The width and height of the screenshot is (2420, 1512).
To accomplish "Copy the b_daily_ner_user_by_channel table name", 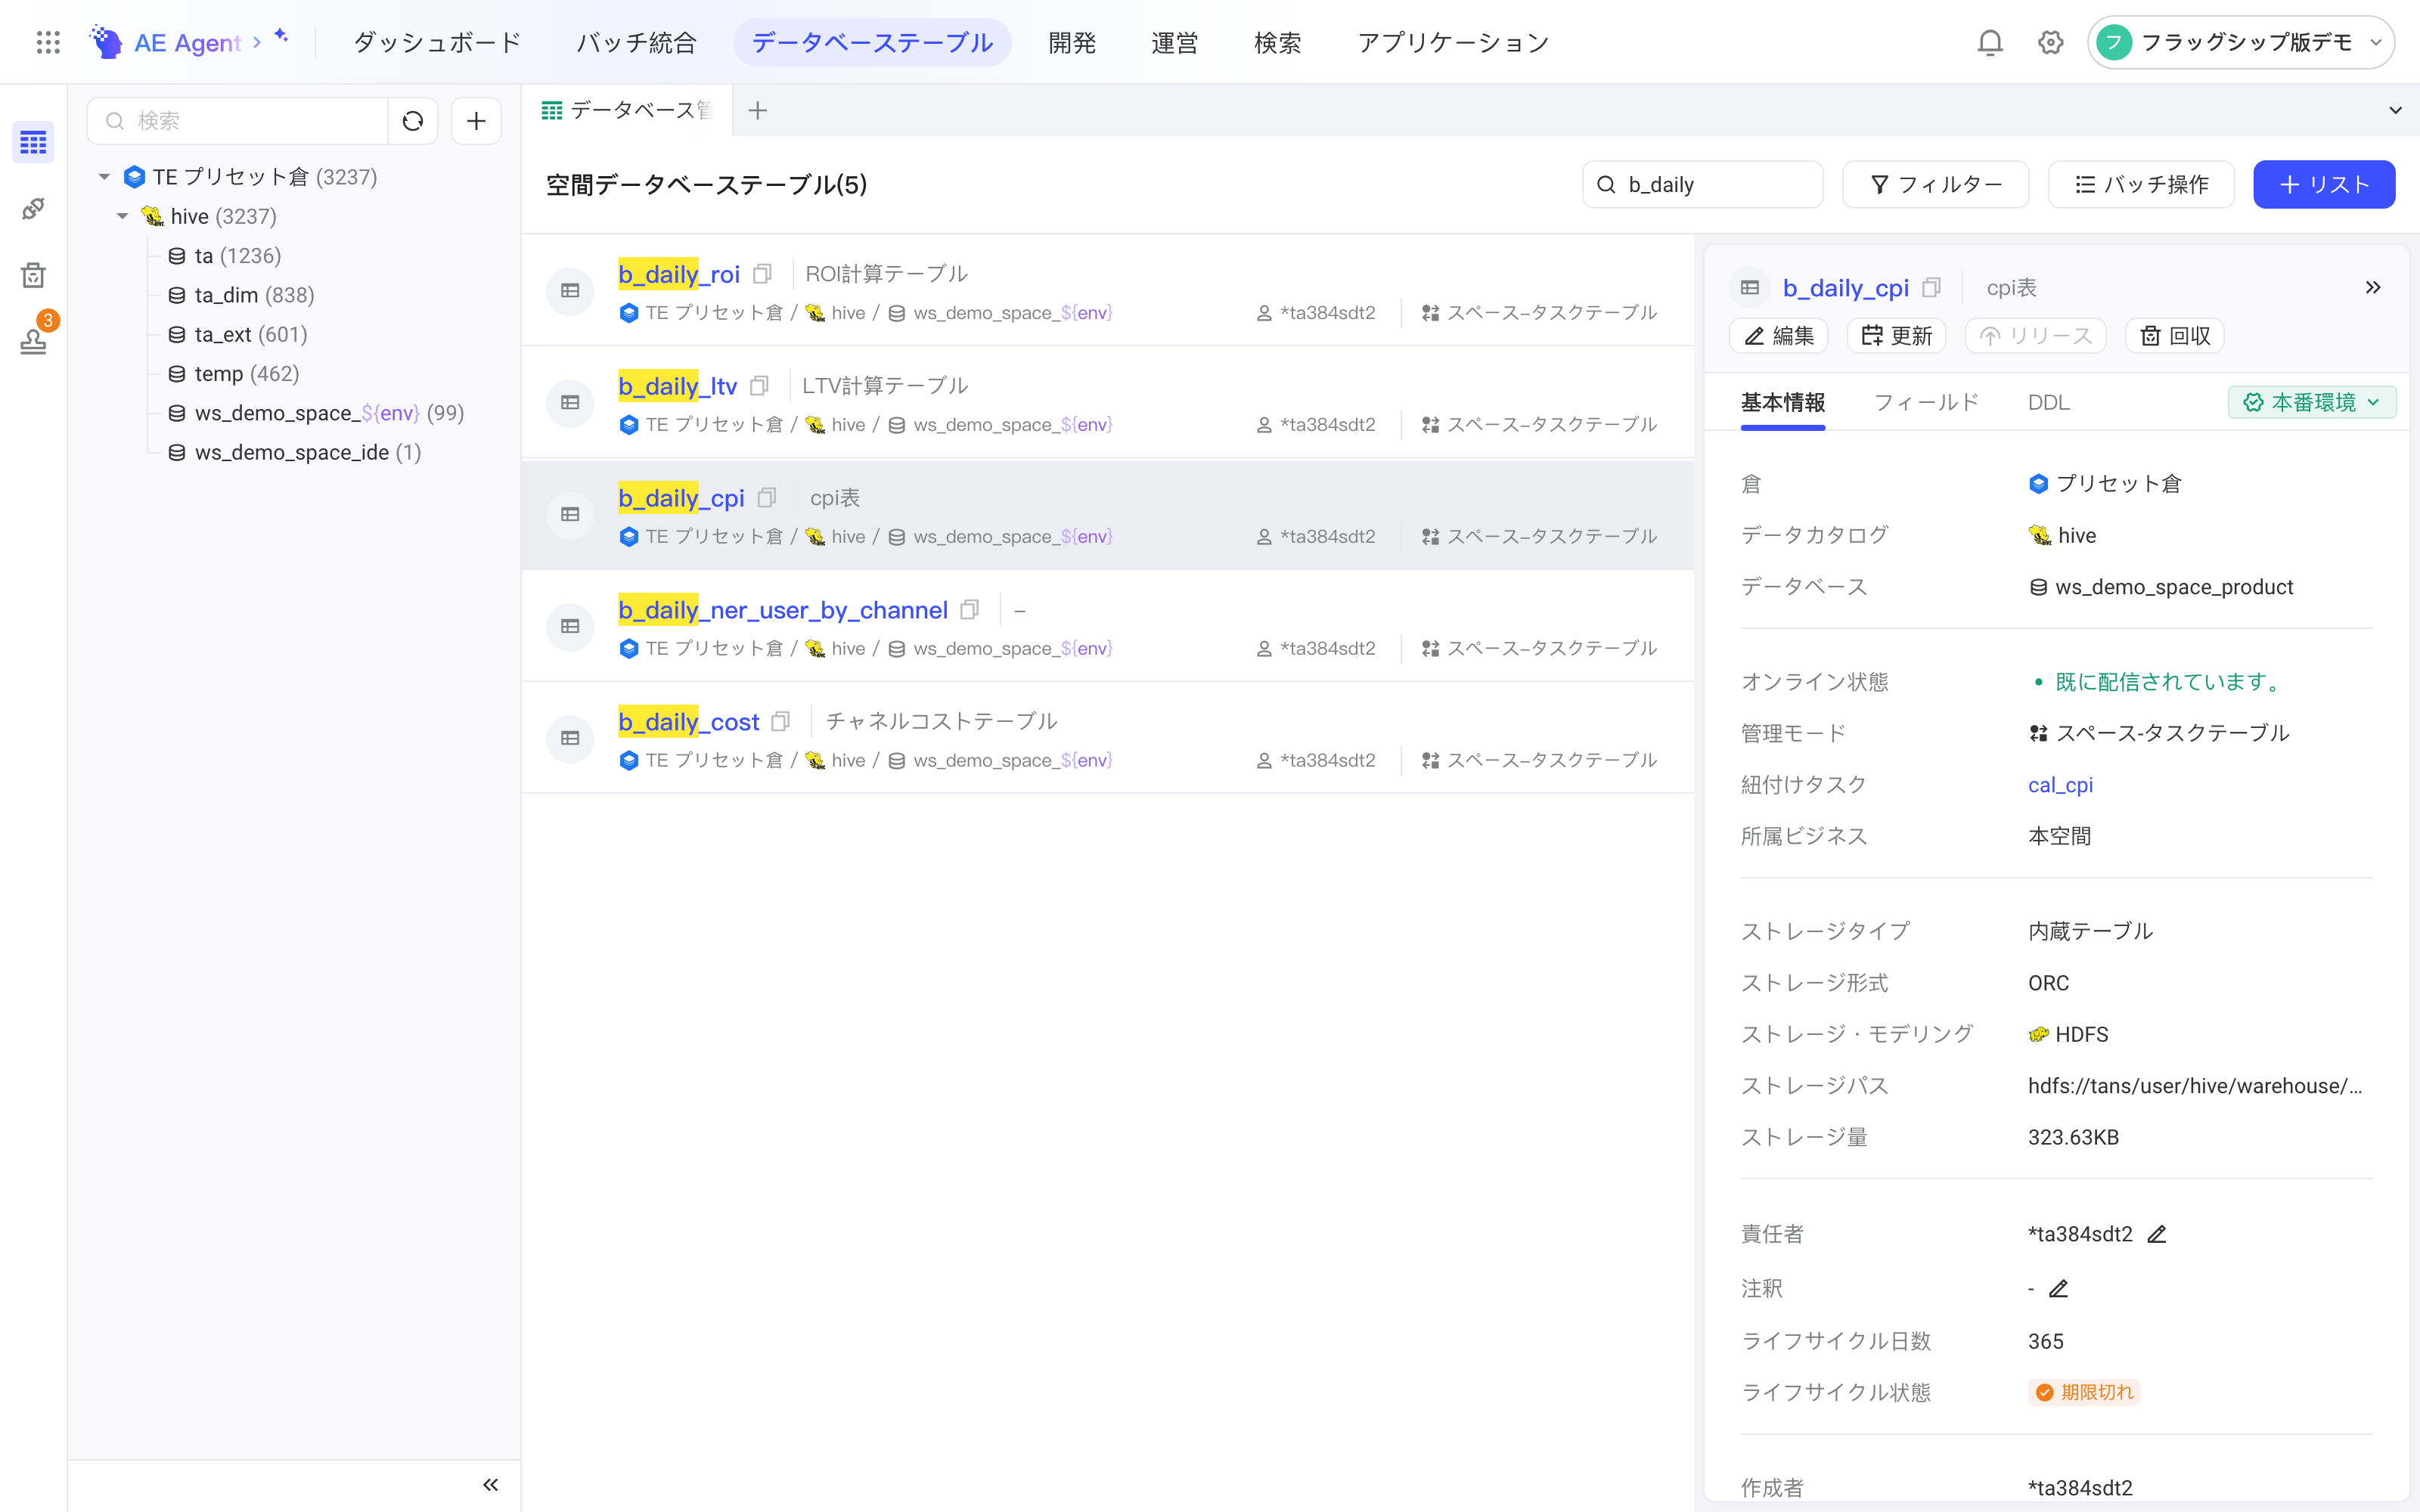I will [969, 609].
